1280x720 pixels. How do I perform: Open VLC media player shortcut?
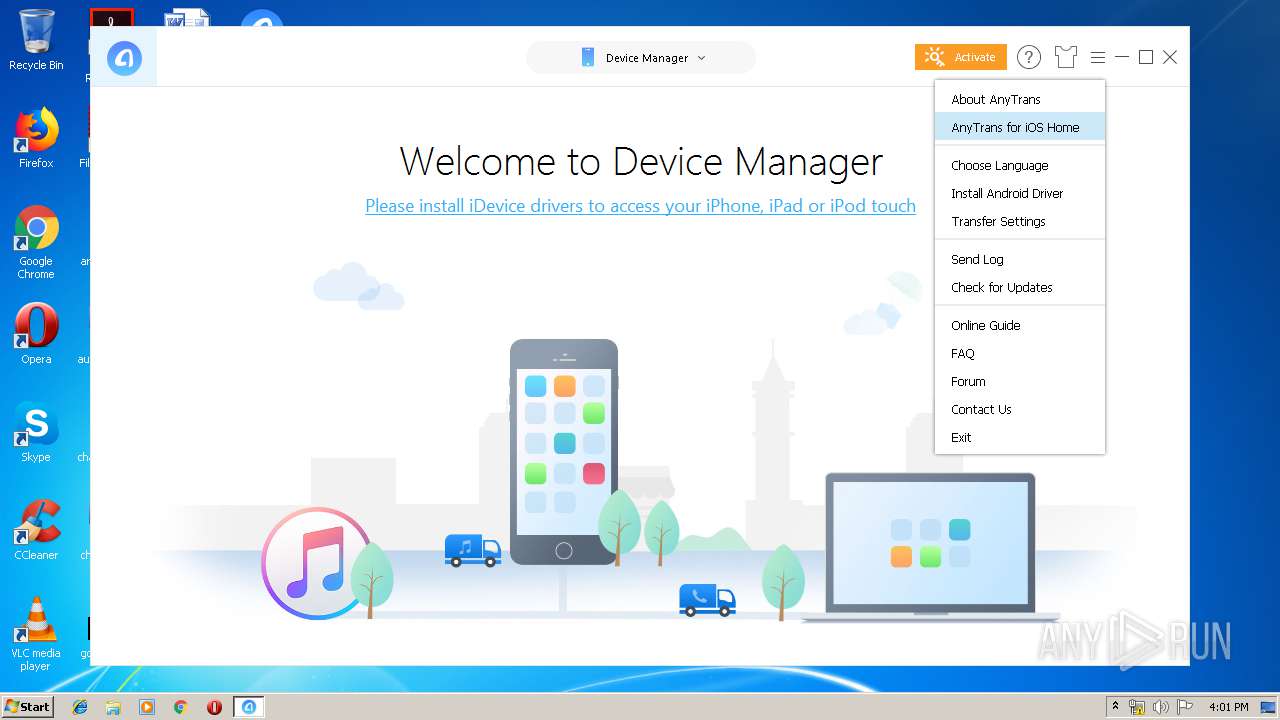(36, 634)
